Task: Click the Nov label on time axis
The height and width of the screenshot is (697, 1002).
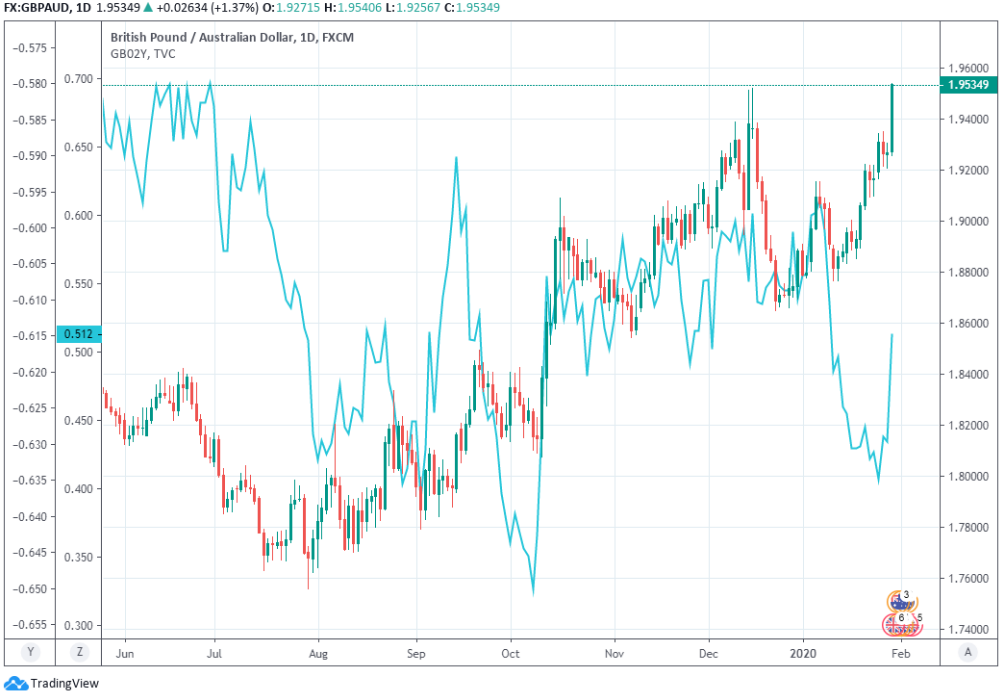Action: [614, 654]
